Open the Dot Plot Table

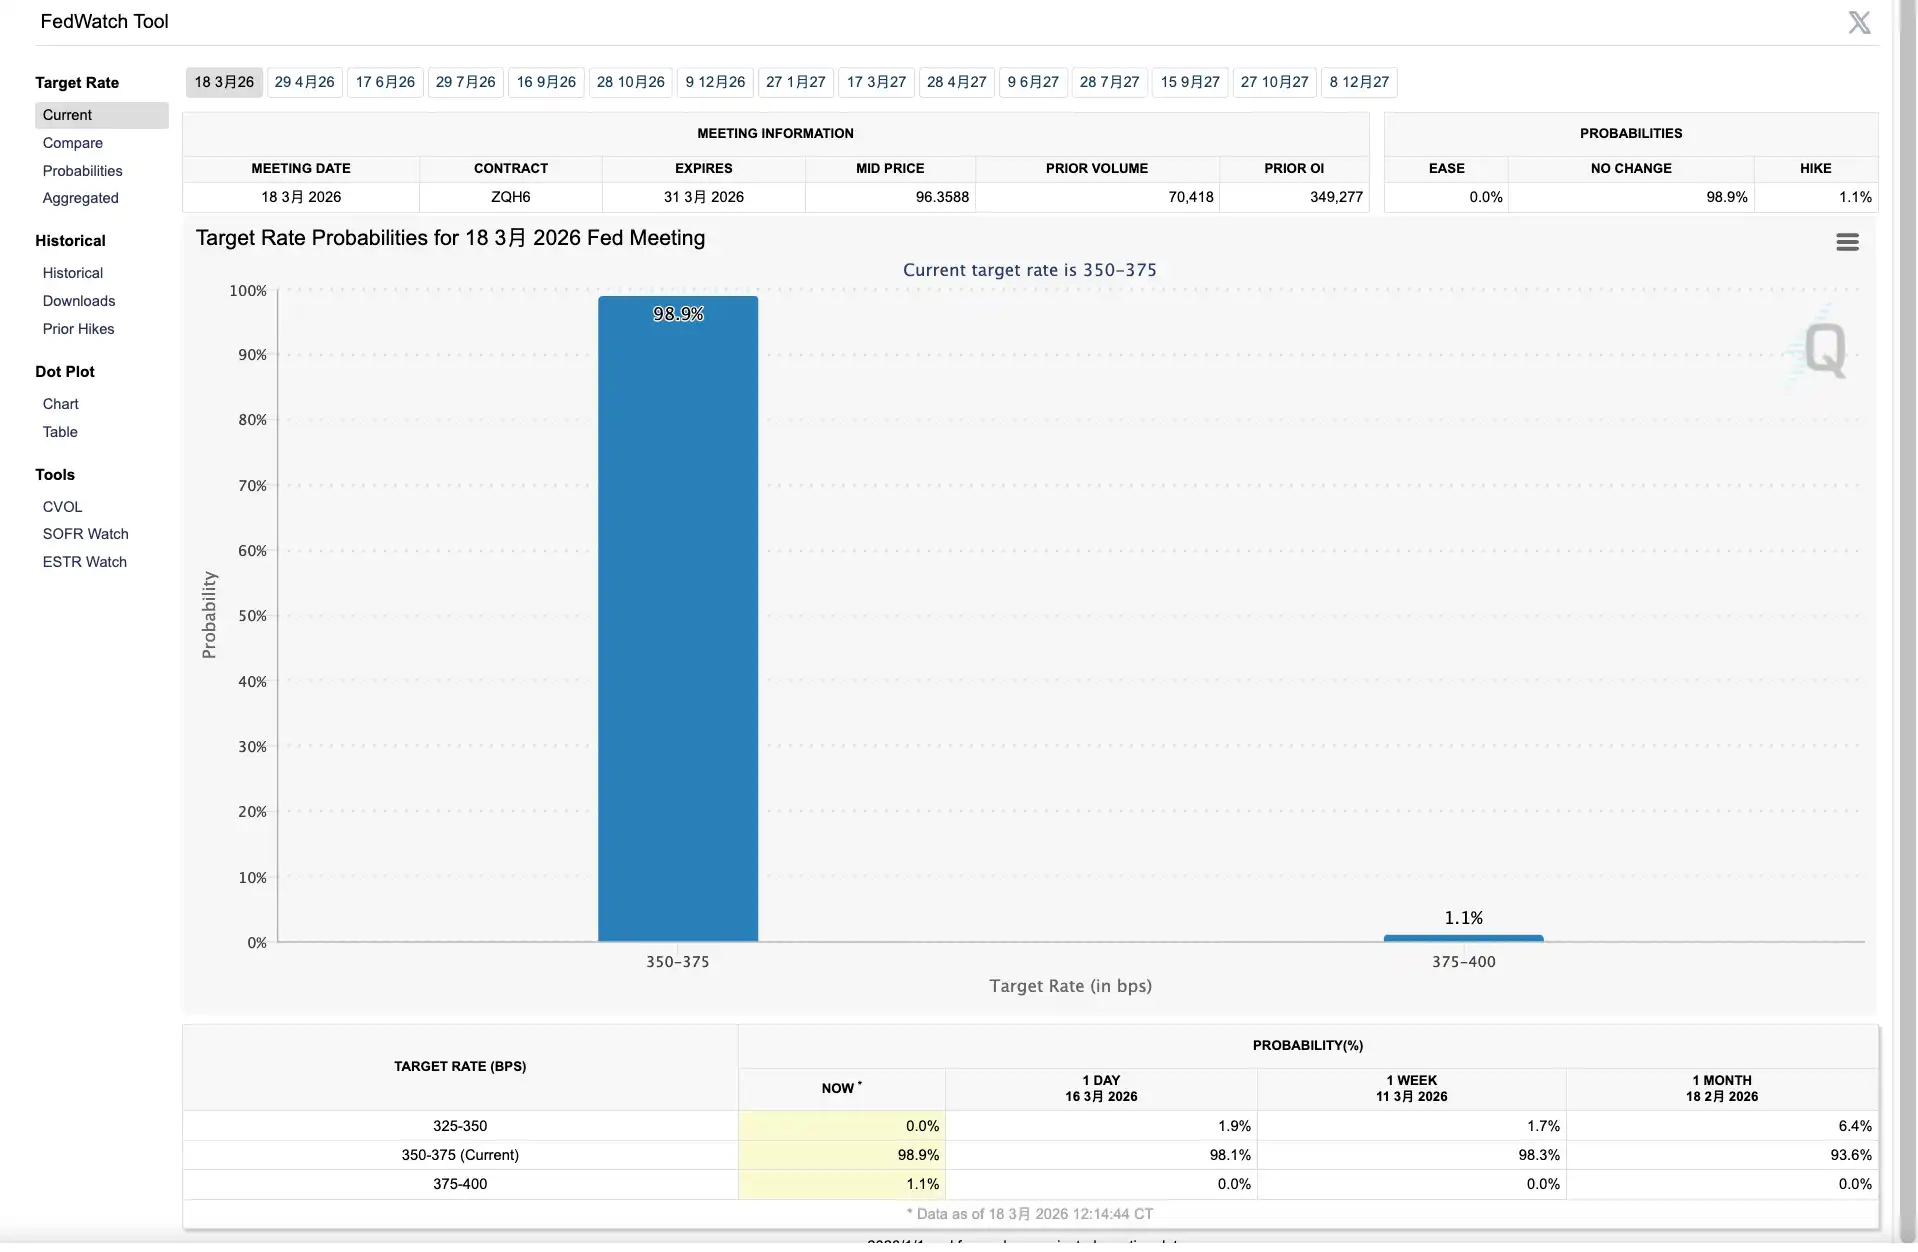coord(60,432)
